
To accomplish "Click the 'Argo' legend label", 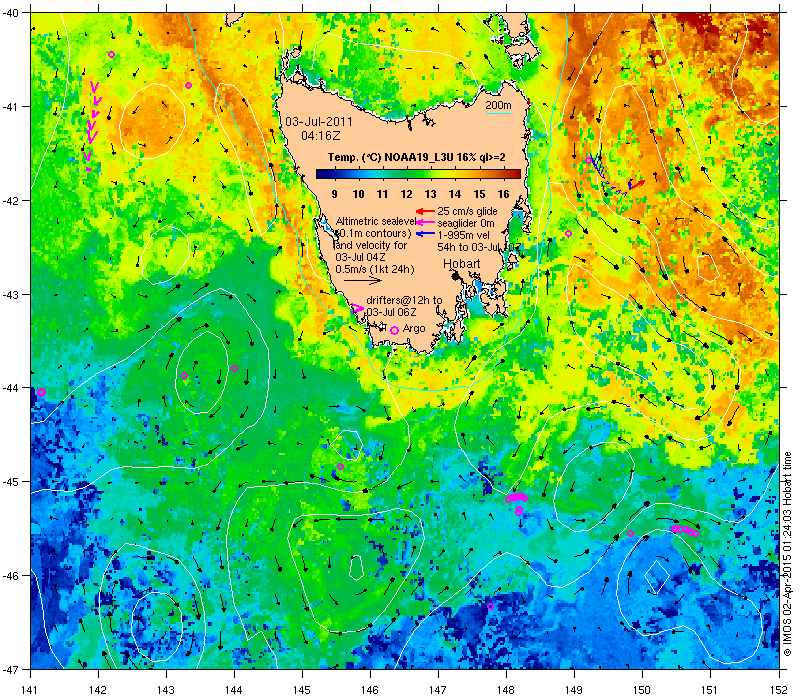I will pos(414,329).
